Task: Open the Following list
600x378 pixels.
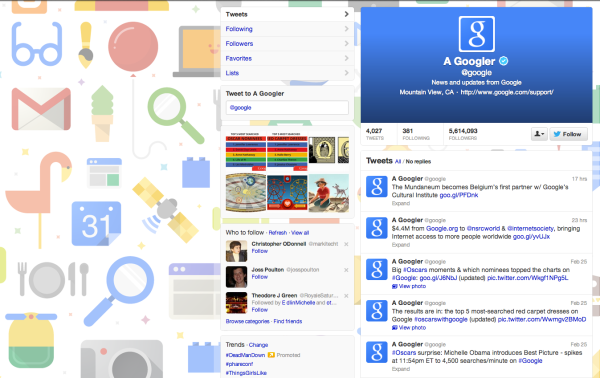Action: click(x=287, y=29)
